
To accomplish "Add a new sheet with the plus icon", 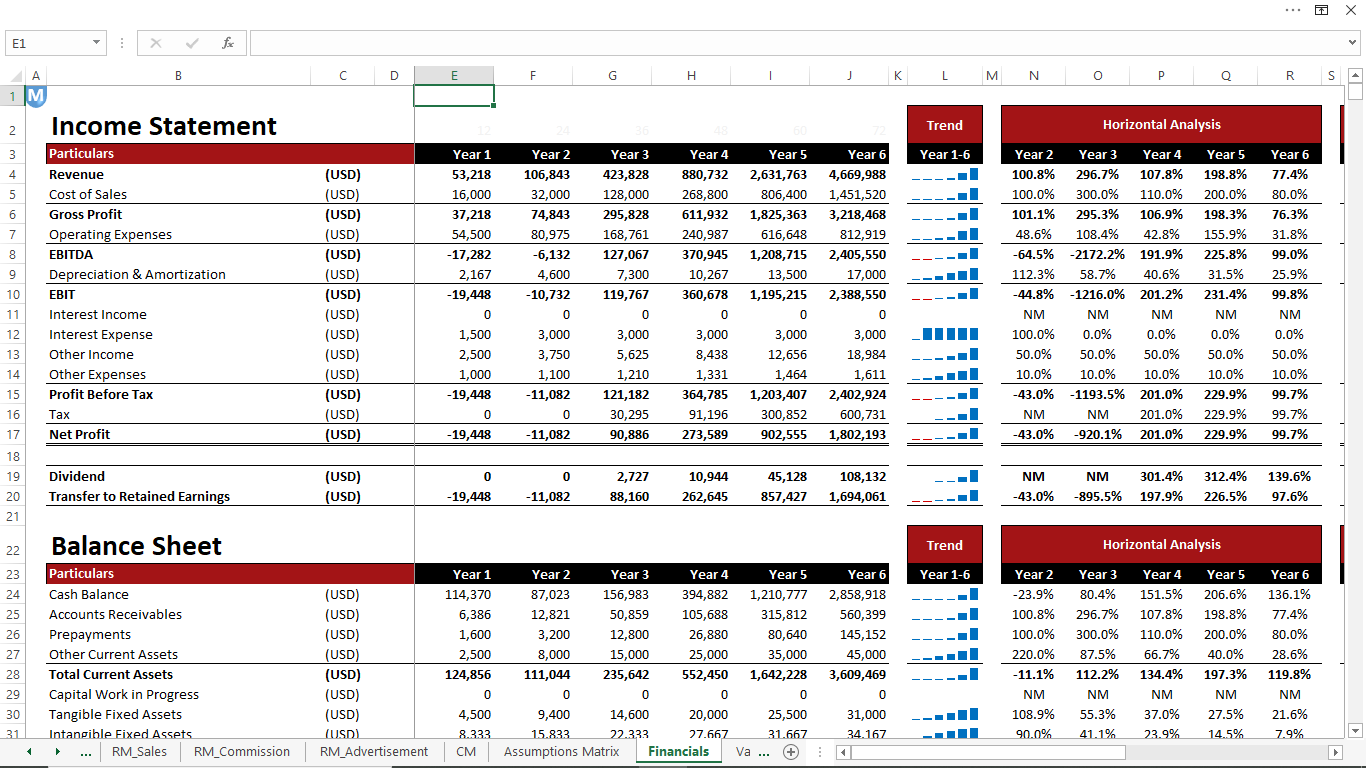I will (x=791, y=752).
